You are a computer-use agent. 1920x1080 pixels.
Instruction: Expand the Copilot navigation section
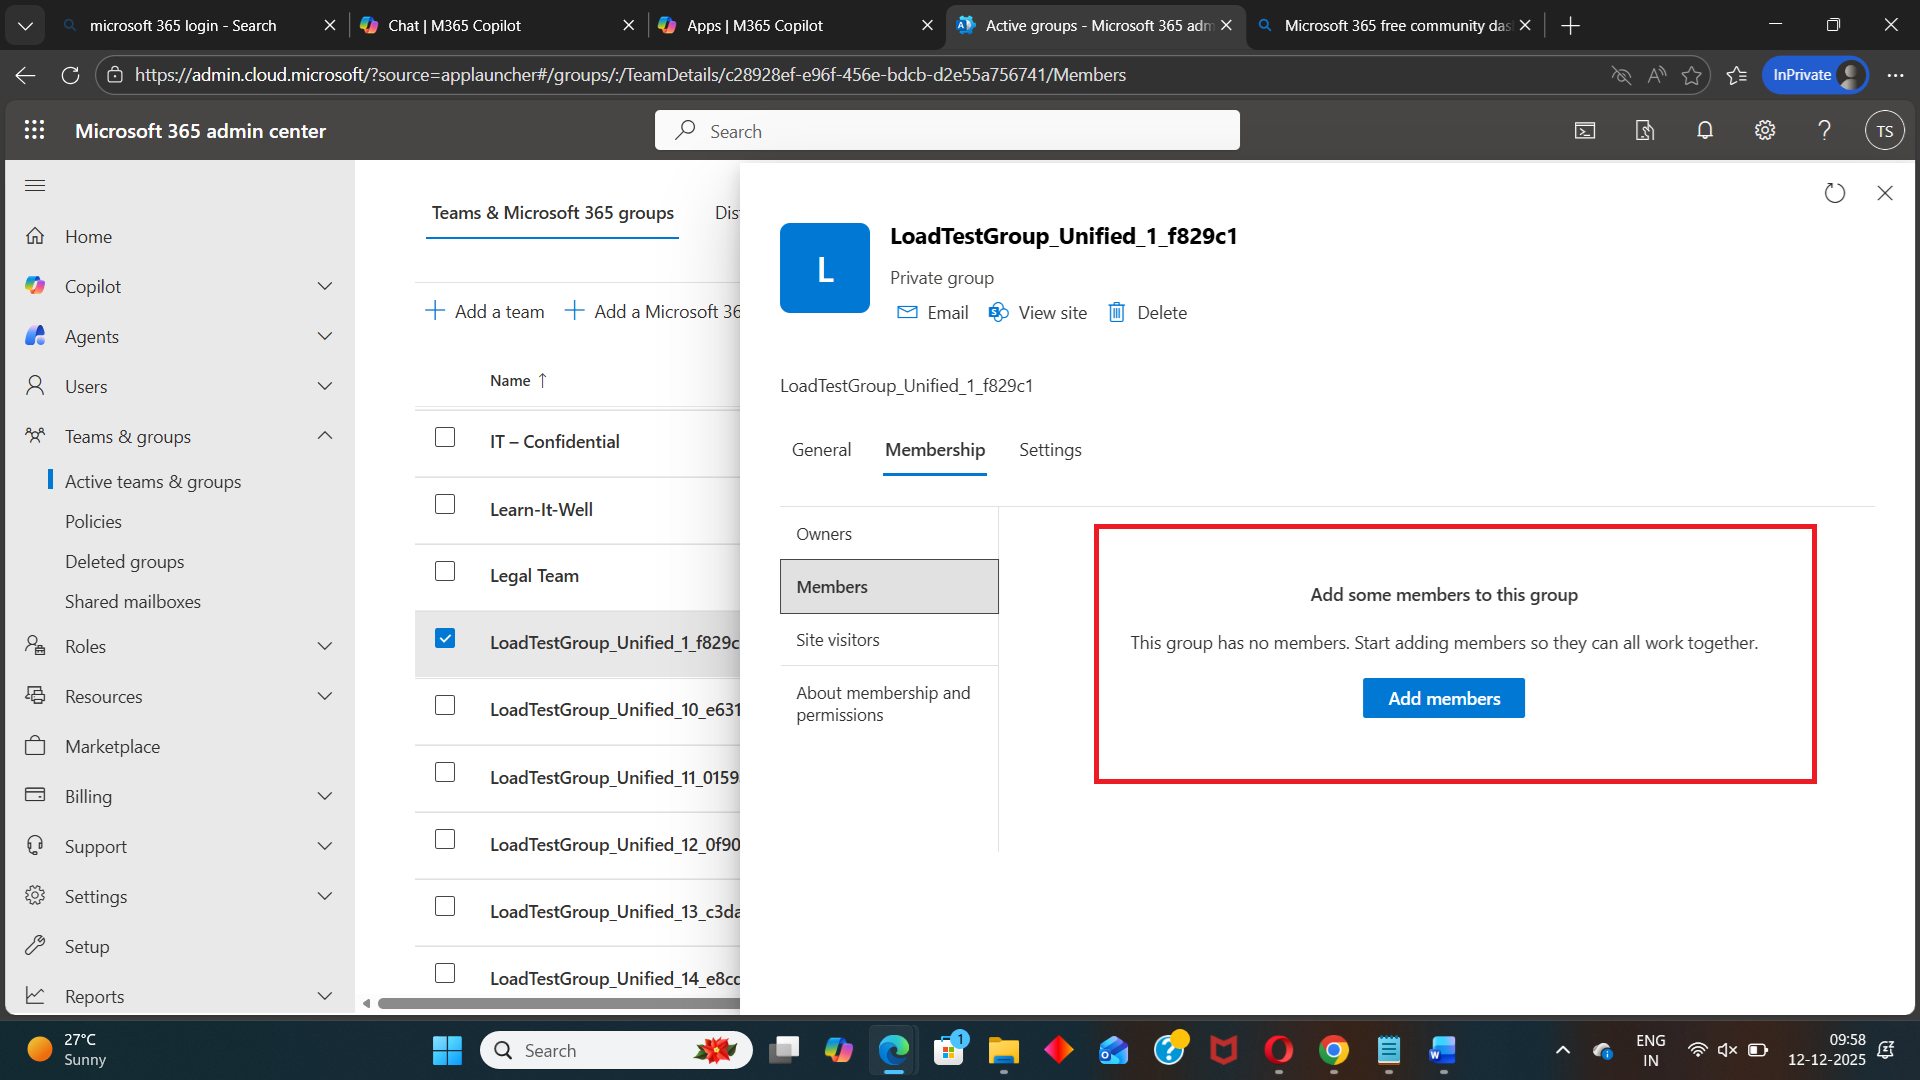click(x=324, y=286)
